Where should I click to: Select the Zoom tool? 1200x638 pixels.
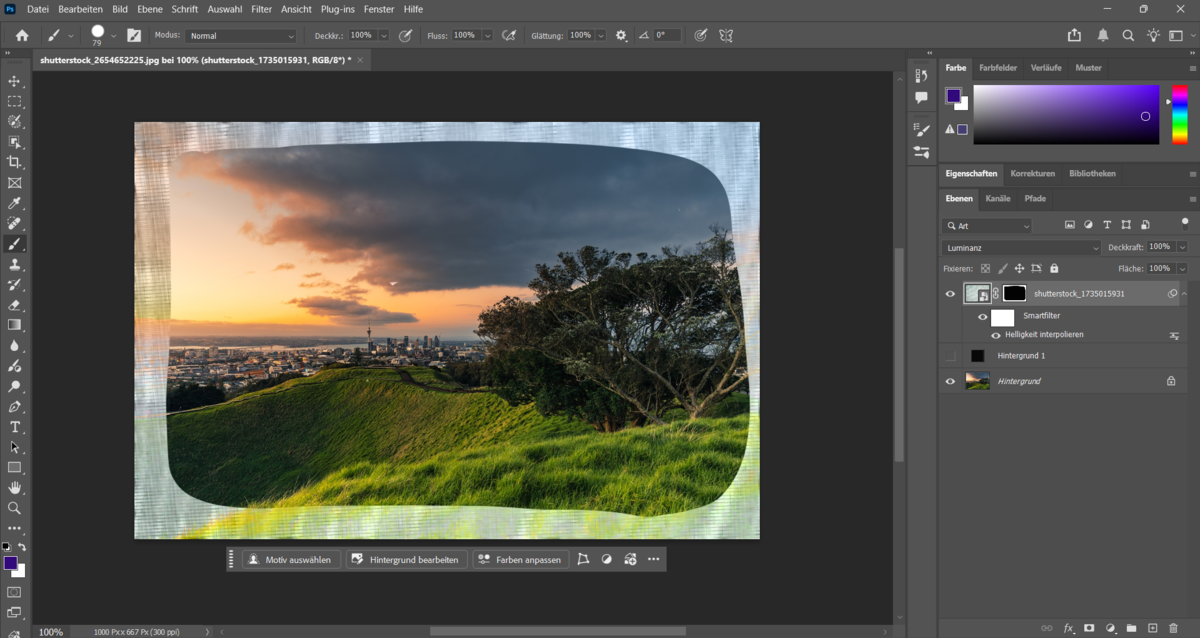[15, 508]
